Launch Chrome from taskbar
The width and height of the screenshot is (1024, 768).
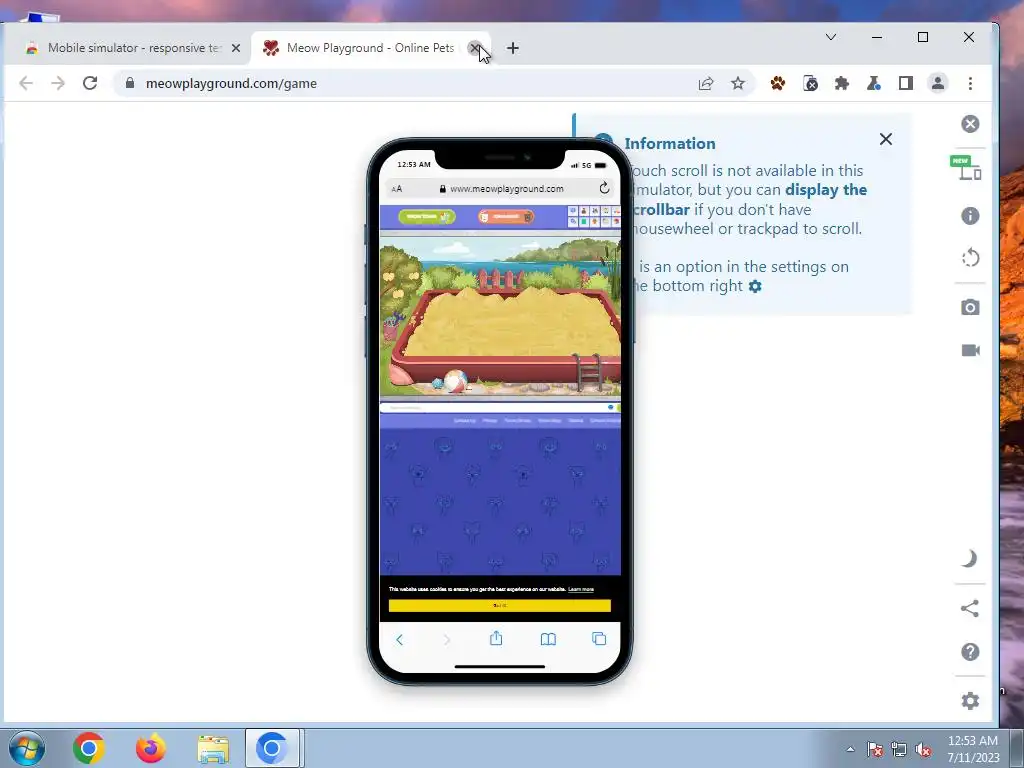pyautogui.click(x=89, y=748)
